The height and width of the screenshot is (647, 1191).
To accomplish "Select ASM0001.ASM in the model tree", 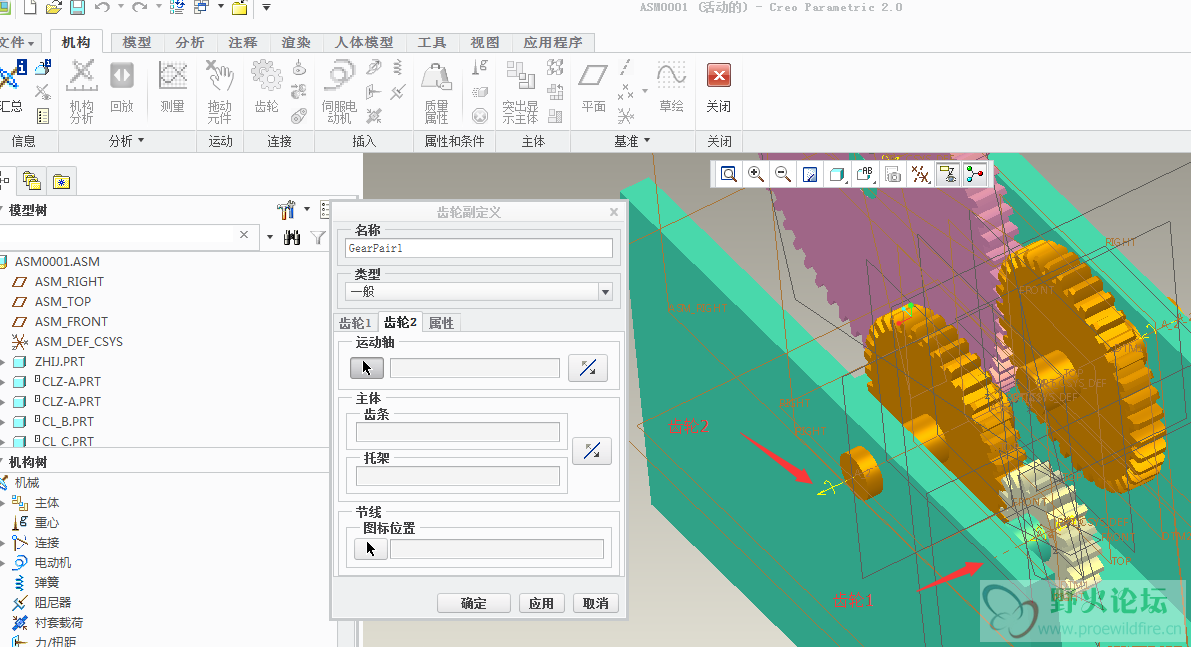I will tap(57, 261).
